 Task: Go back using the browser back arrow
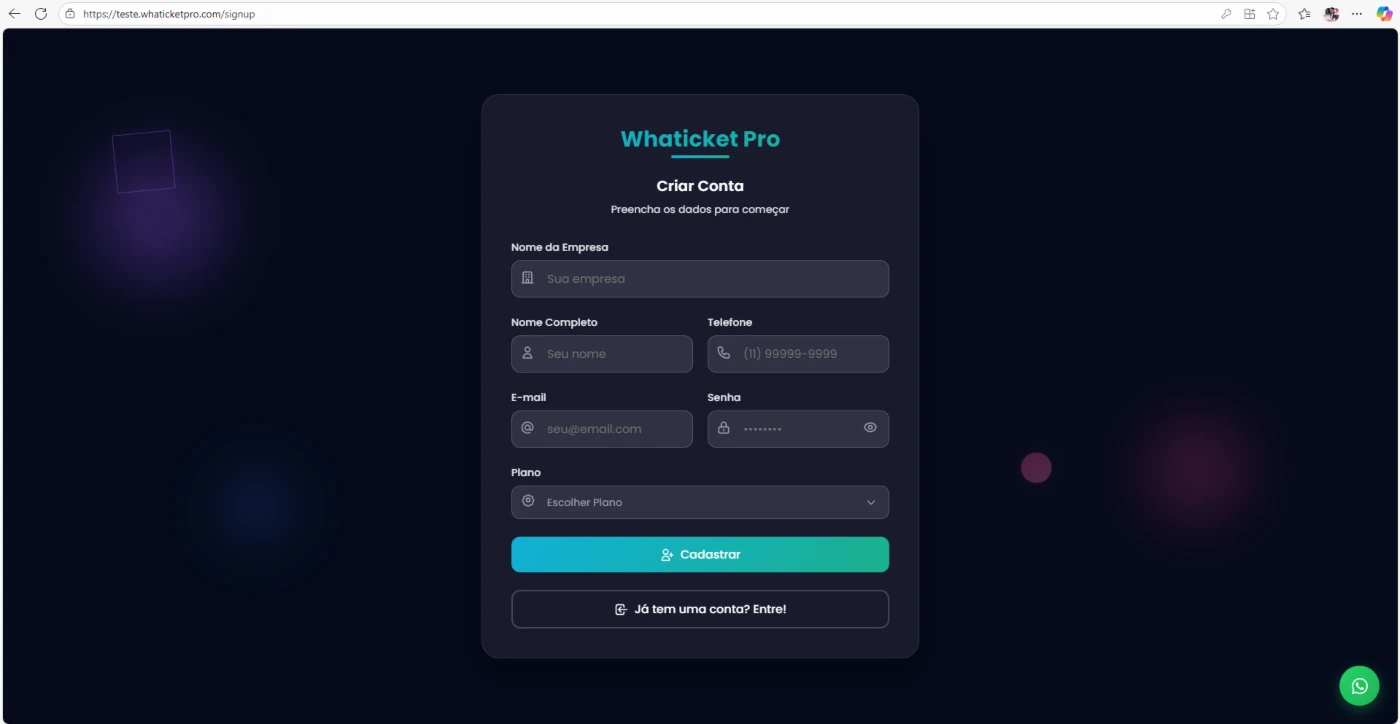tap(14, 14)
